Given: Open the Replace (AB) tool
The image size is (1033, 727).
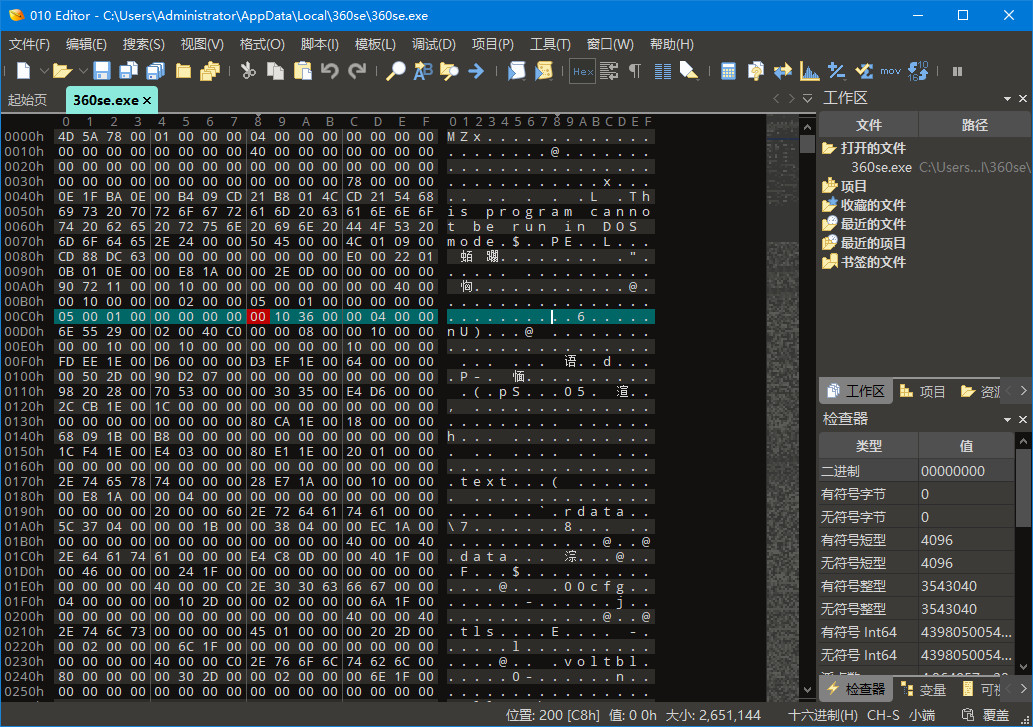Looking at the screenshot, I should (x=422, y=71).
